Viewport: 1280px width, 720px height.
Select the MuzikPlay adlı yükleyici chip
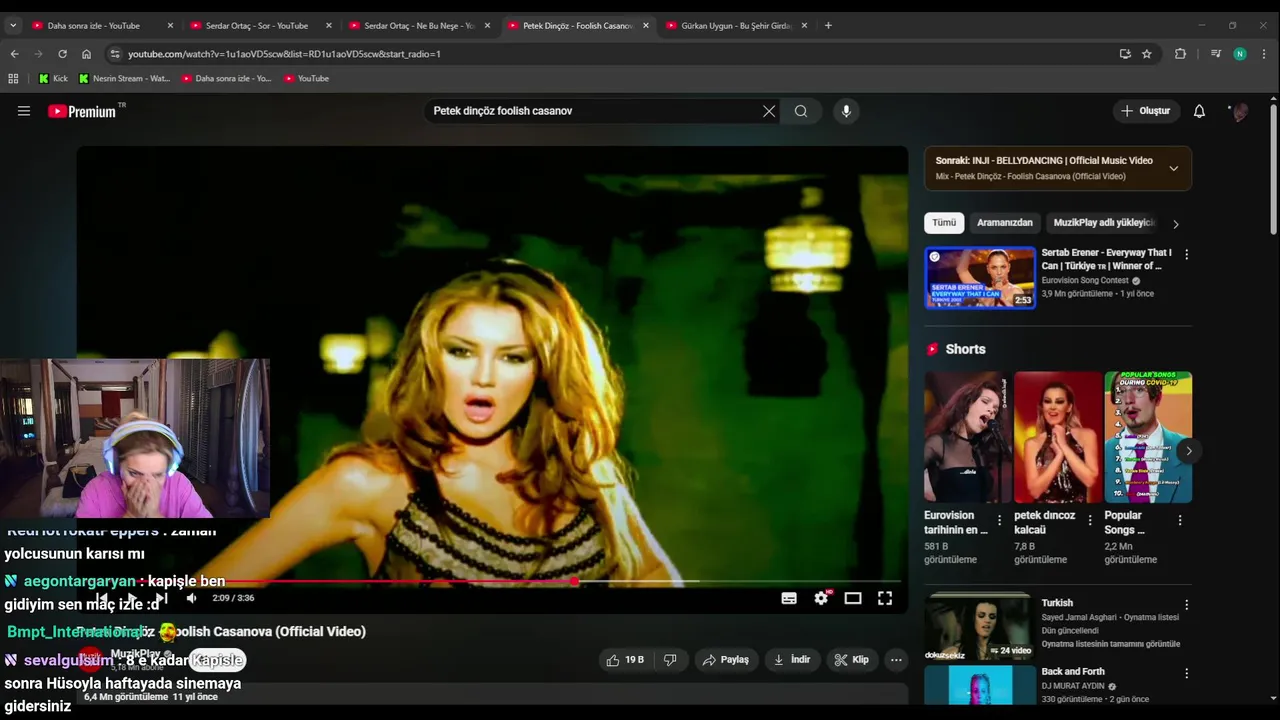(1104, 223)
